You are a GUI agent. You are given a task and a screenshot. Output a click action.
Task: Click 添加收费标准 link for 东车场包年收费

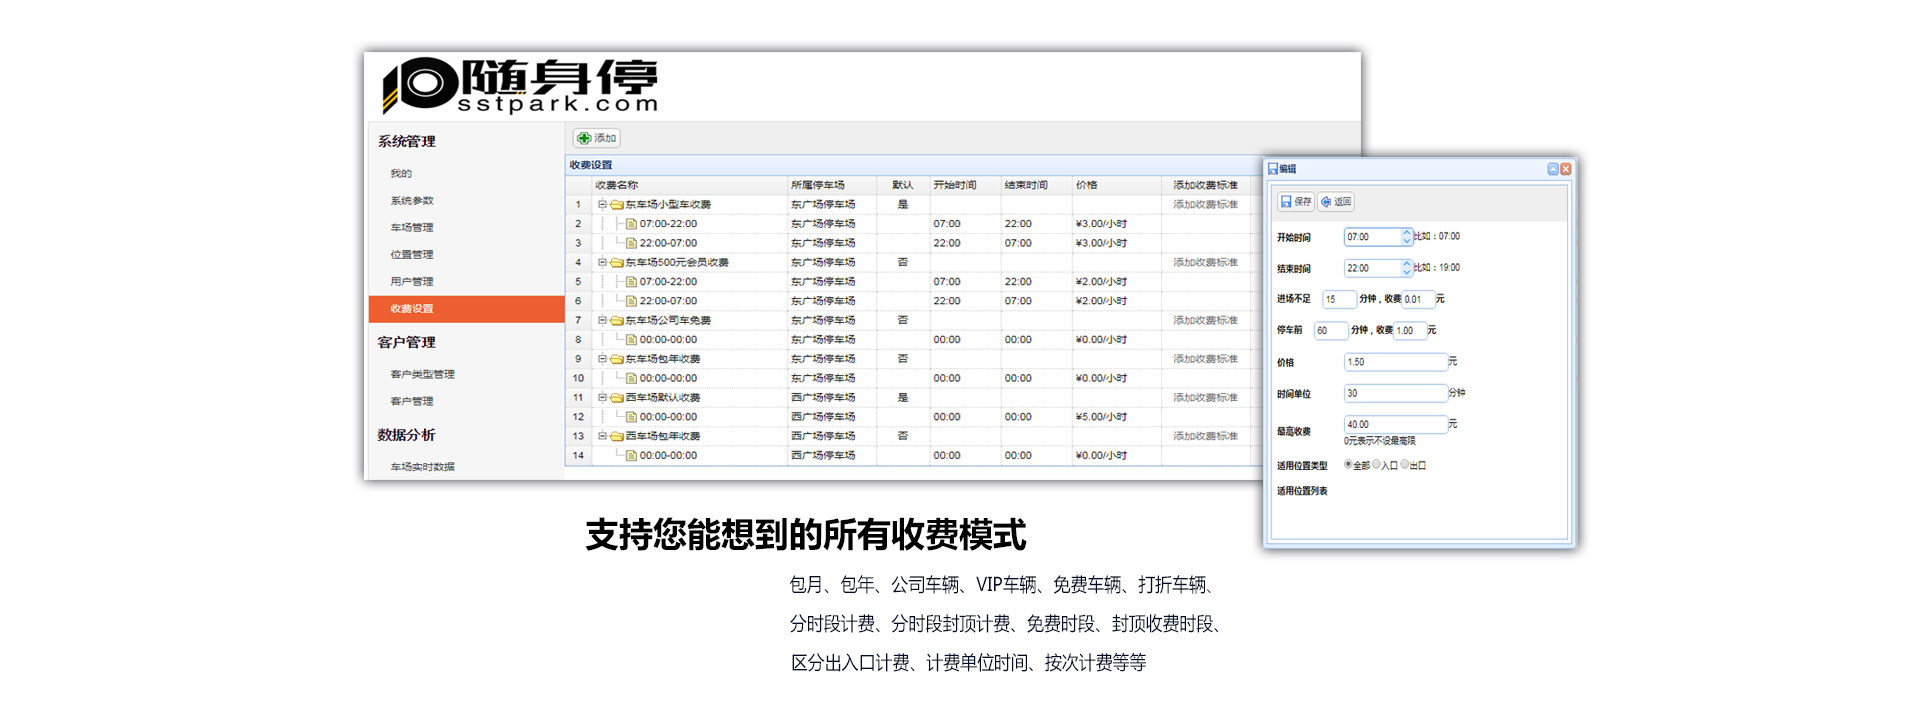tap(1205, 359)
